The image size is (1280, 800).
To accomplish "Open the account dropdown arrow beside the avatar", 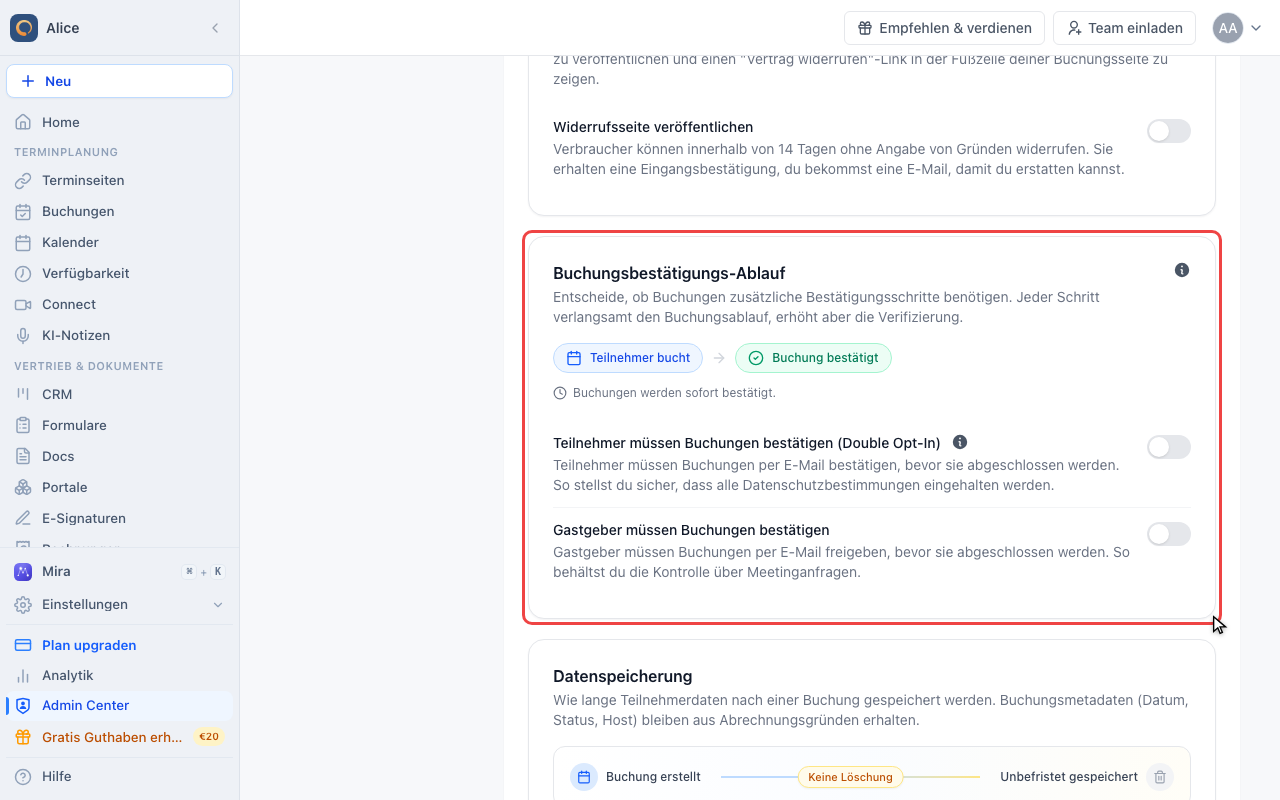I will pyautogui.click(x=1257, y=28).
